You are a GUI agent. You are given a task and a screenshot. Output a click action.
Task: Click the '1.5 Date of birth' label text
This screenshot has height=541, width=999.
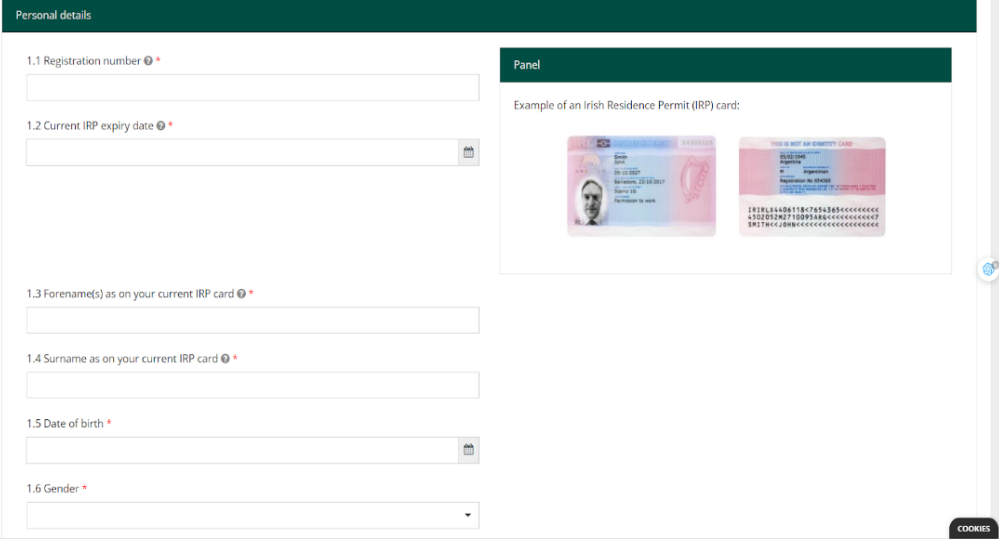pos(64,424)
